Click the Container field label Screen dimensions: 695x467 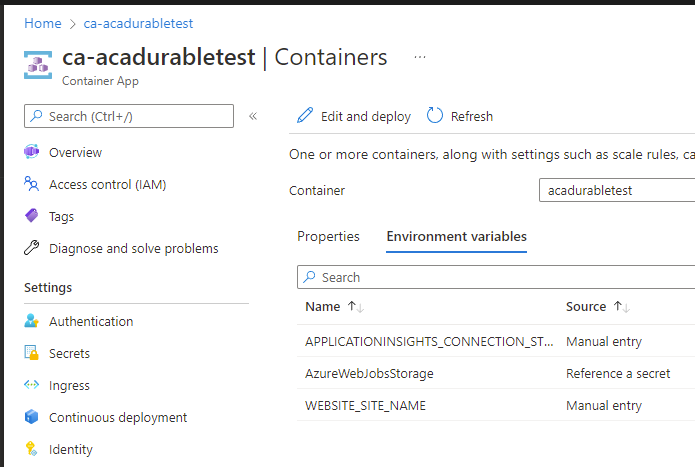pos(317,191)
